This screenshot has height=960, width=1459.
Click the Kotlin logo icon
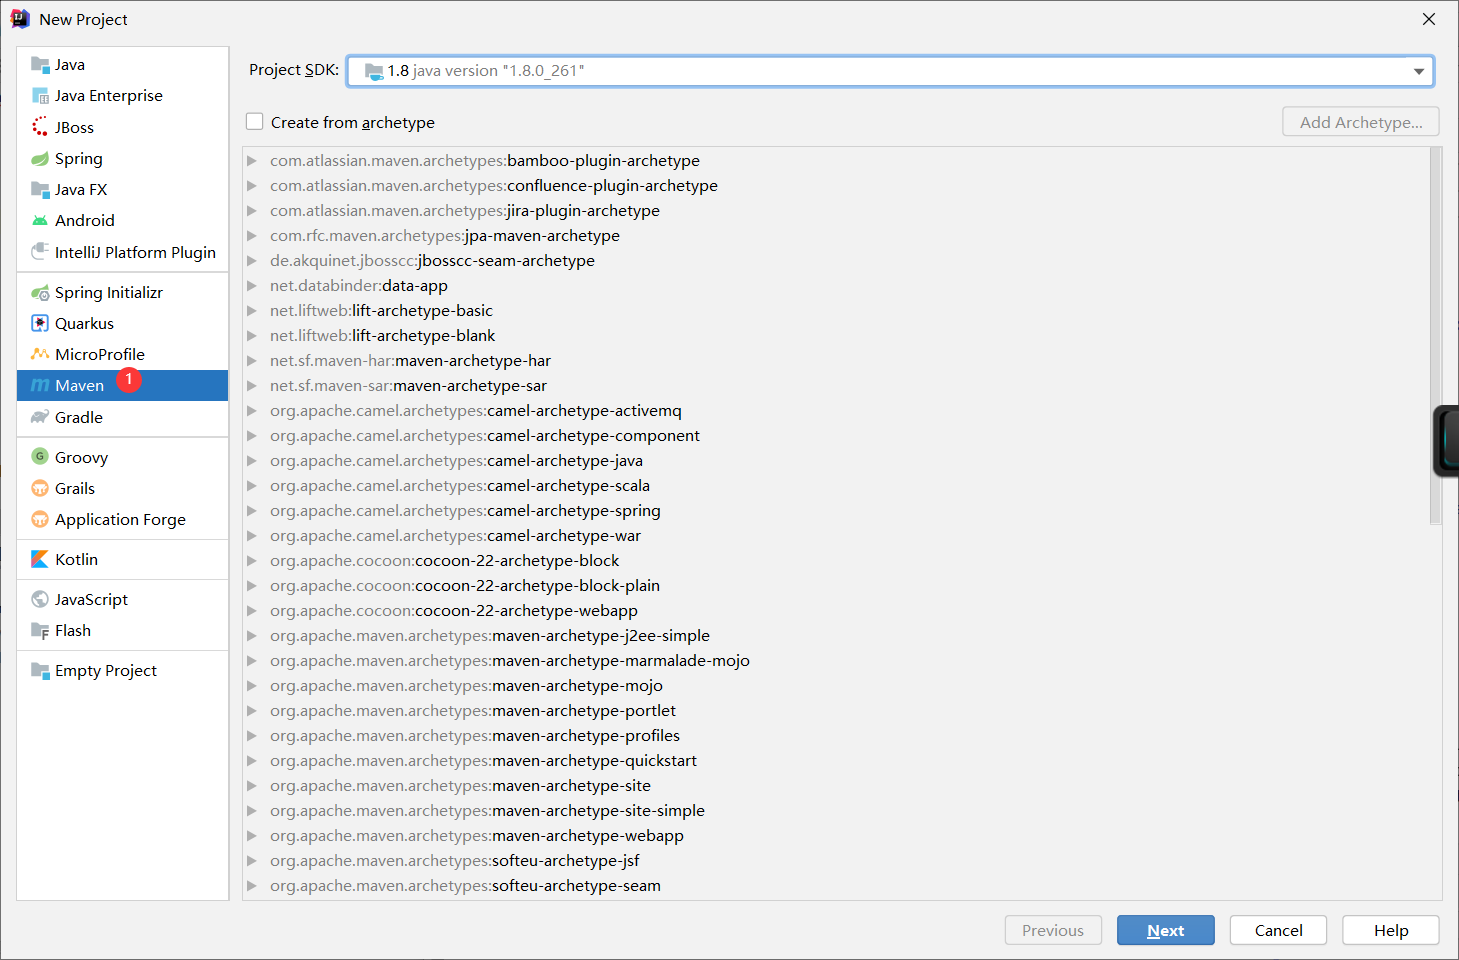(40, 559)
